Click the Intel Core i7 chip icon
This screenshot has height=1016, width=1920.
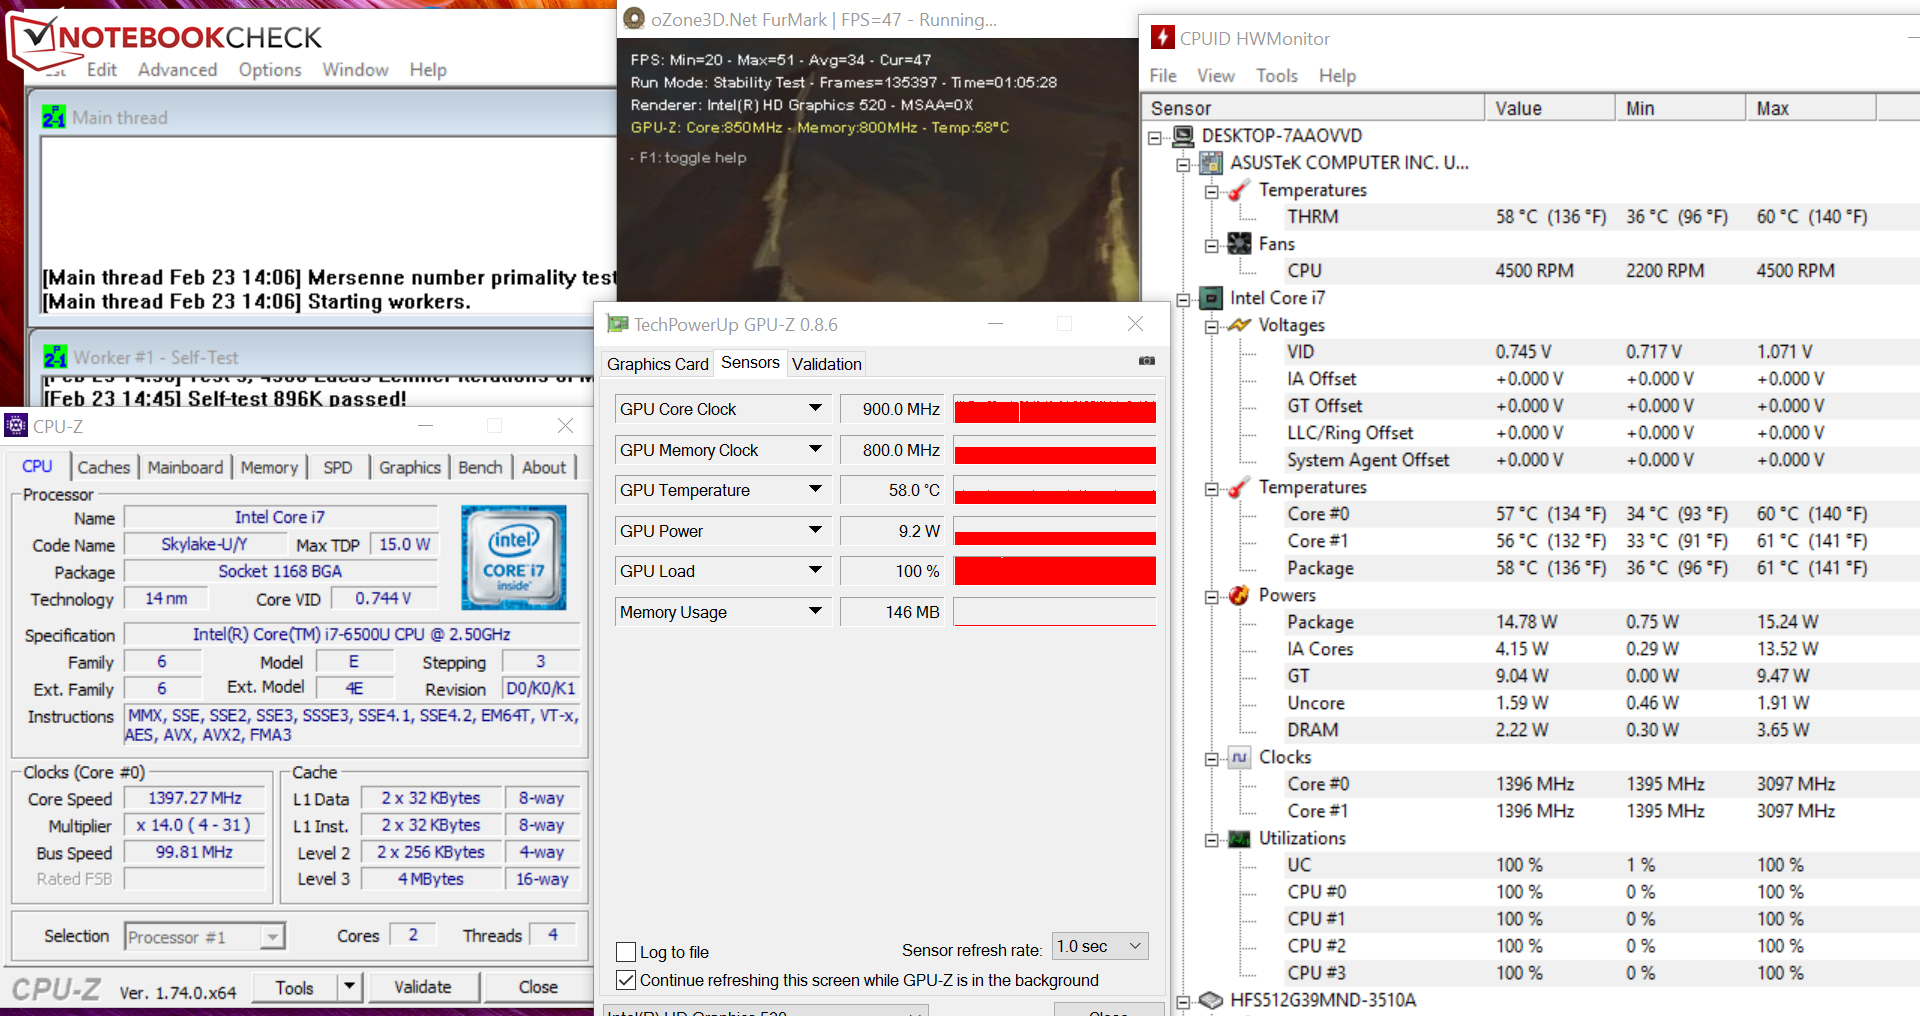1211,298
